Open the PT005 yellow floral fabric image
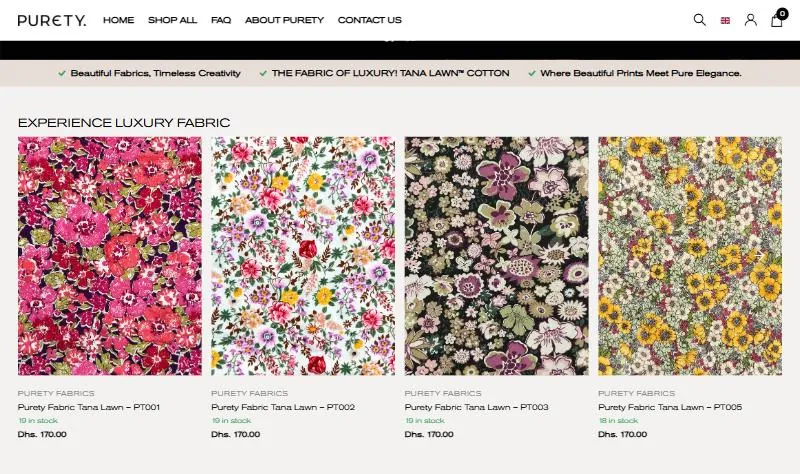This screenshot has height=474, width=800. (690, 256)
